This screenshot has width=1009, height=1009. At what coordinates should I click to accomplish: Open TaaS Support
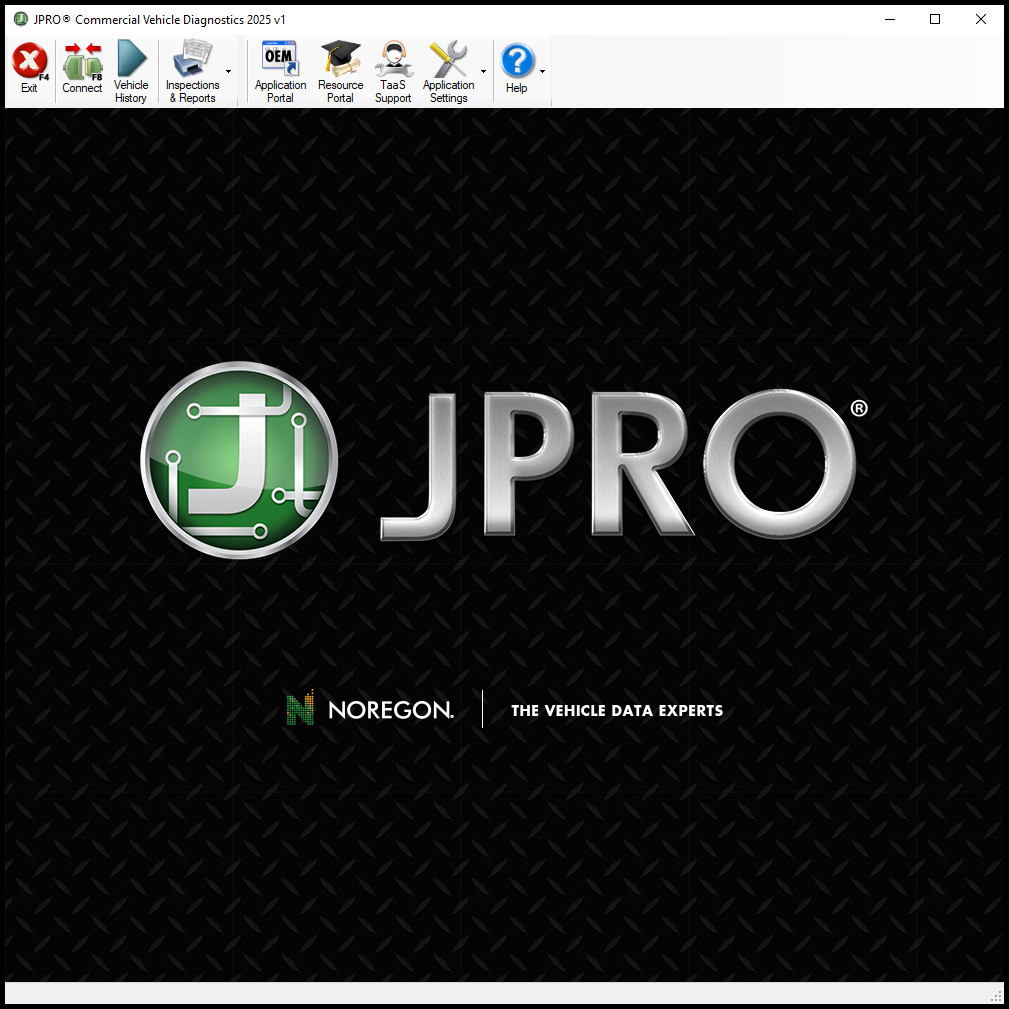(392, 68)
